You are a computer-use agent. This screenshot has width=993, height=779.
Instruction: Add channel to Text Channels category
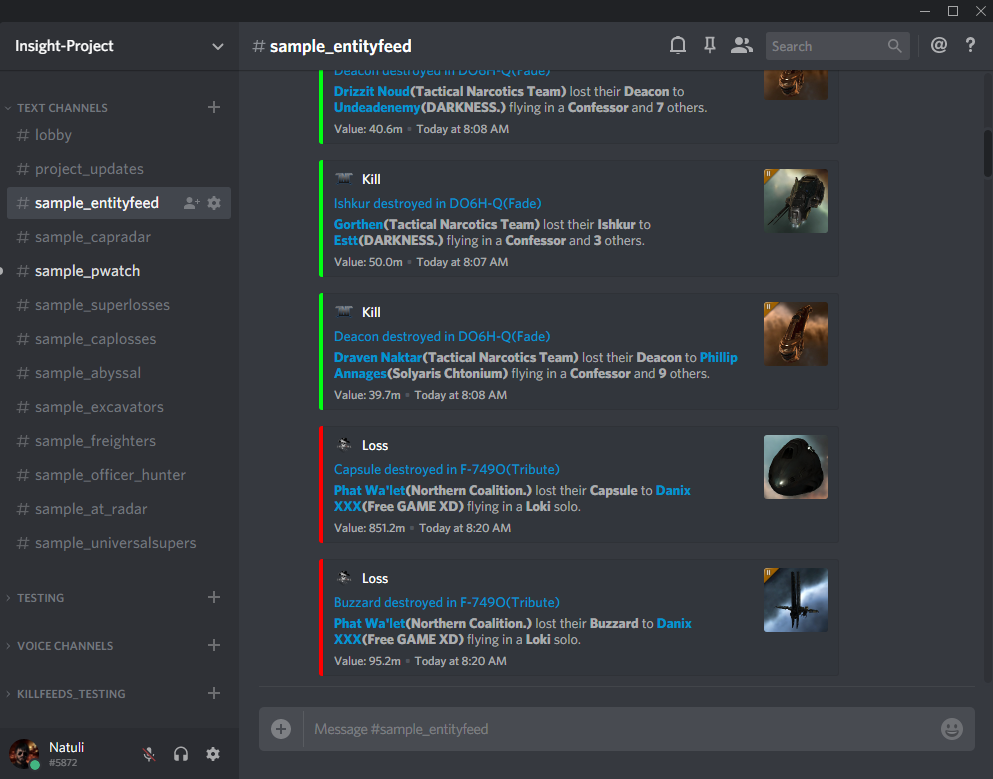tap(214, 108)
